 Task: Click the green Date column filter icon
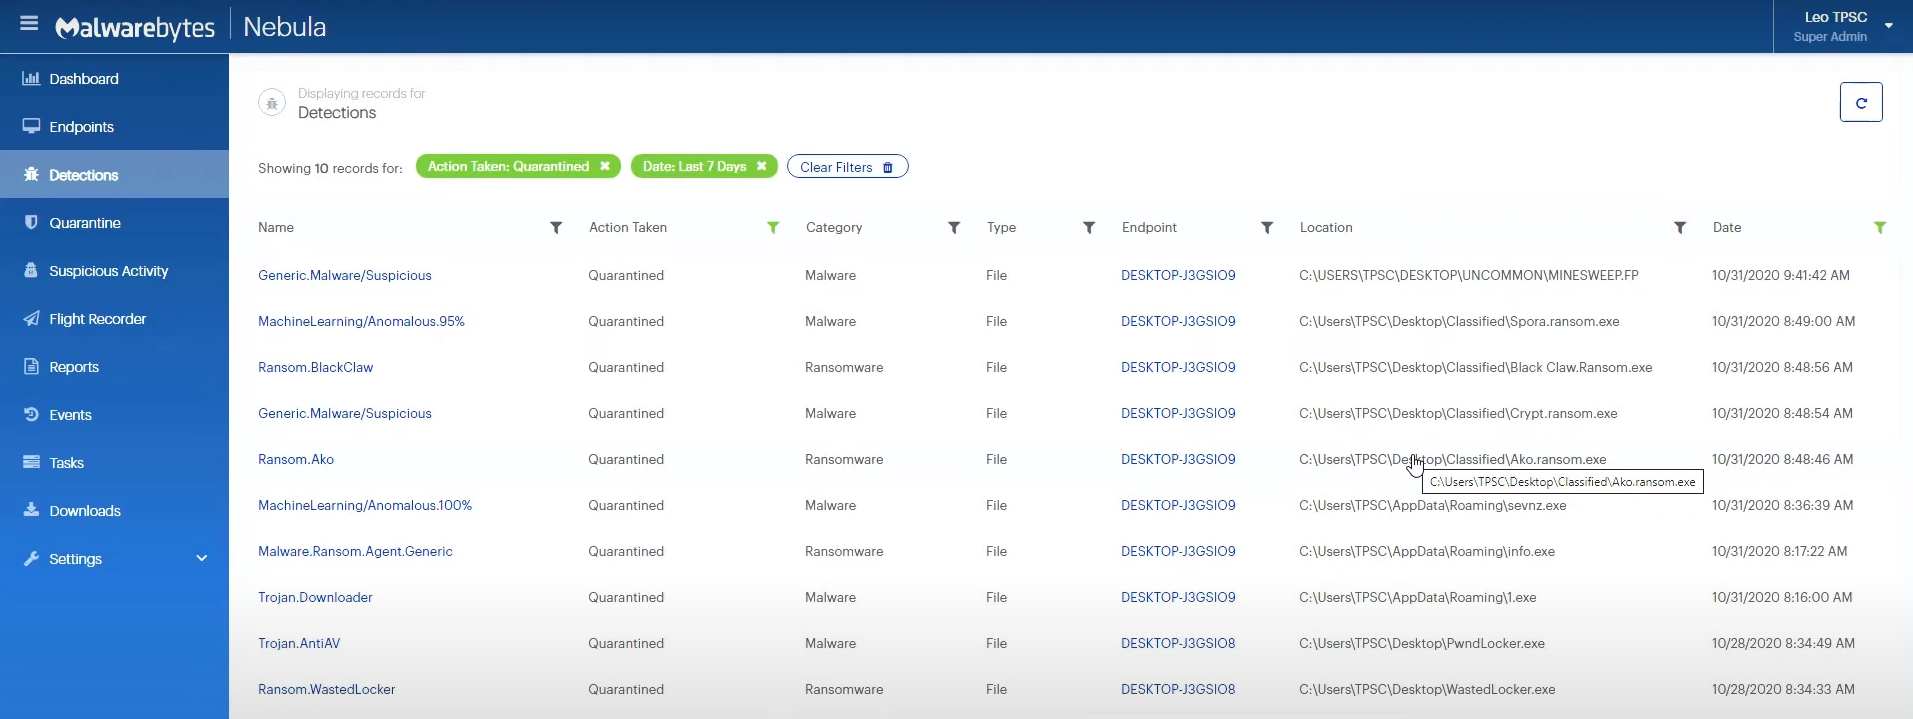pyautogui.click(x=1880, y=228)
